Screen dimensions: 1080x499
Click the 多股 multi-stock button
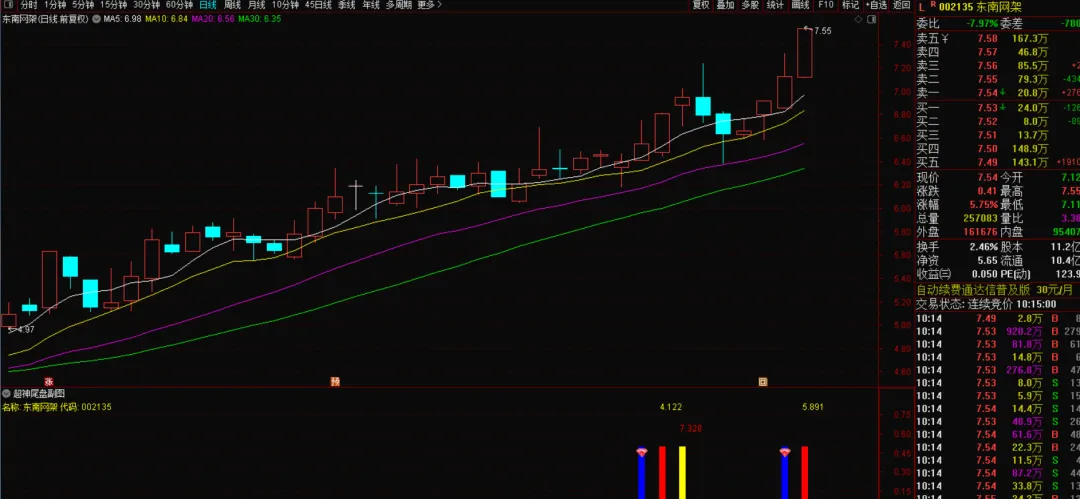coord(750,5)
